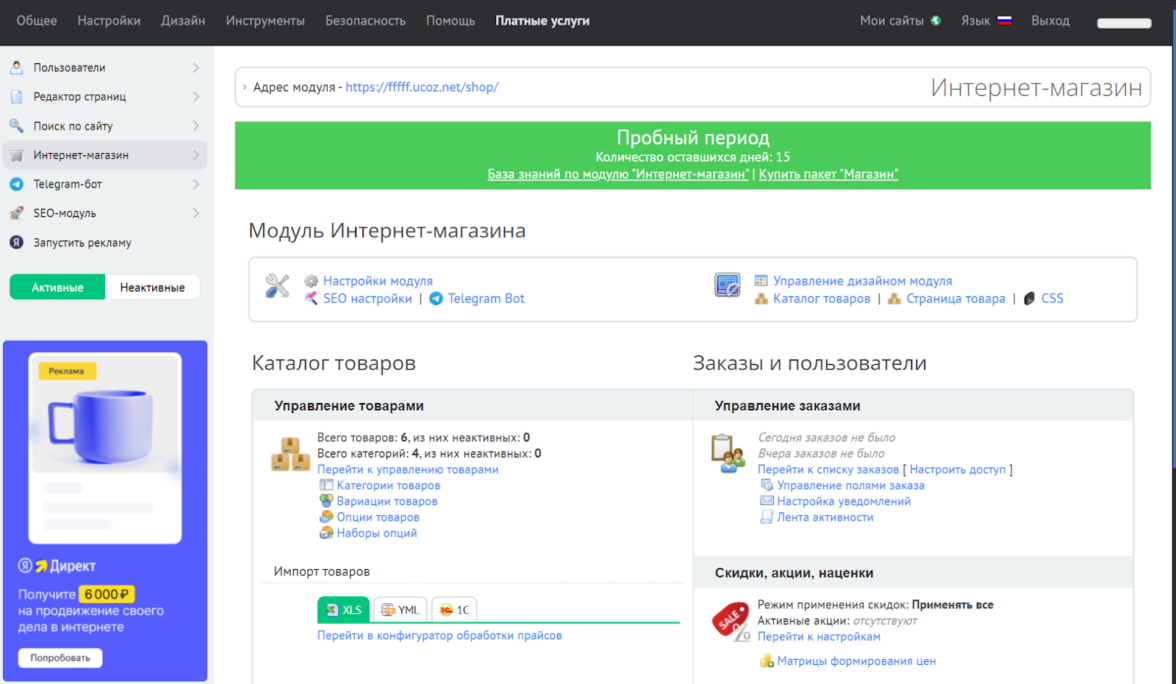
Task: Expand the Редактор страниц sidebar chevron
Action: [x=195, y=97]
